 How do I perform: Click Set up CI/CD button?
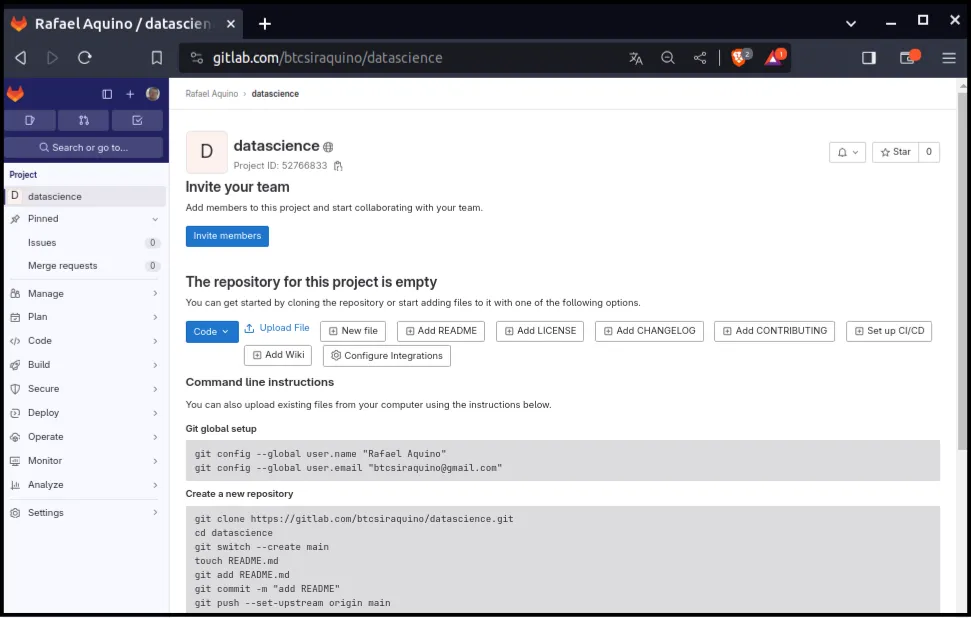889,331
